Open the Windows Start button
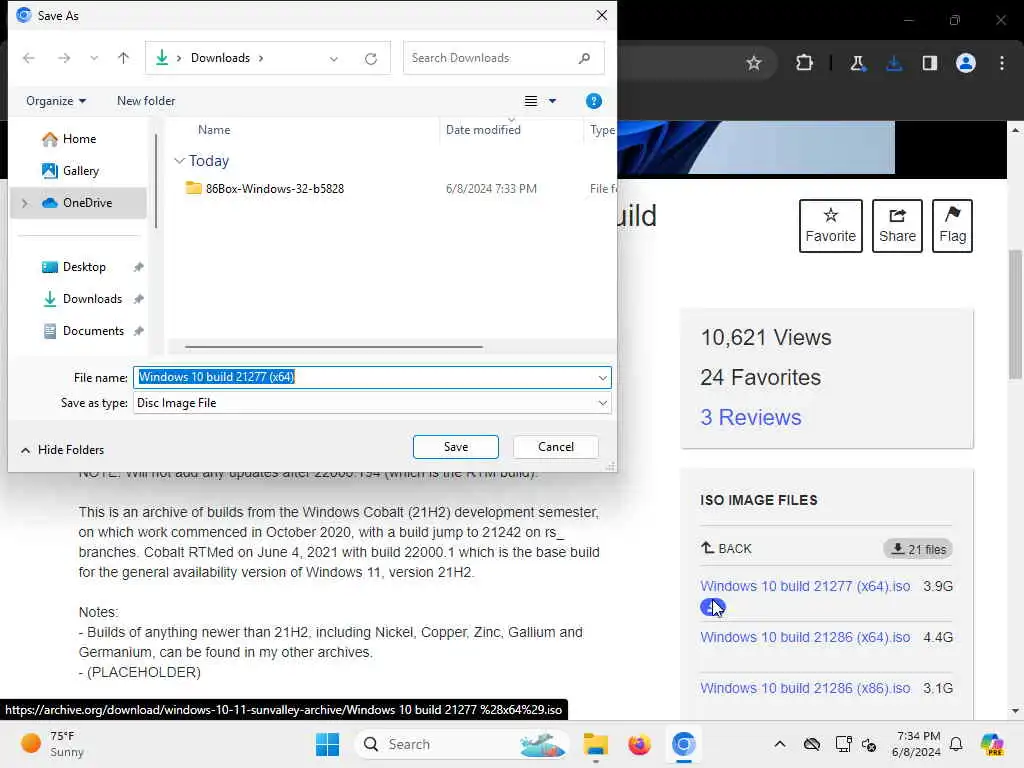Viewport: 1024px width, 768px height. click(327, 744)
